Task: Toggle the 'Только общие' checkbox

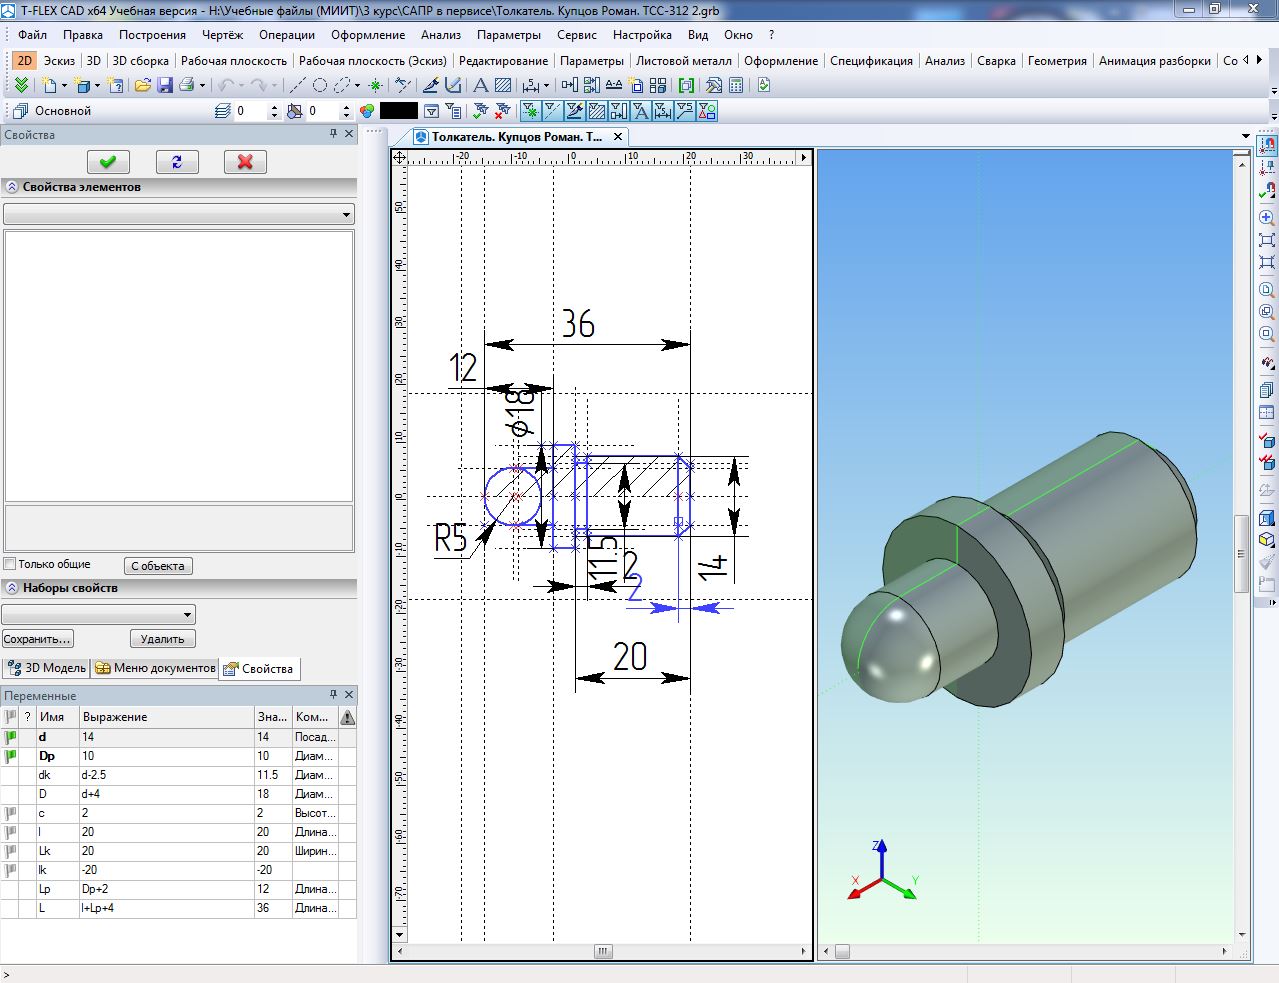Action: click(x=10, y=564)
